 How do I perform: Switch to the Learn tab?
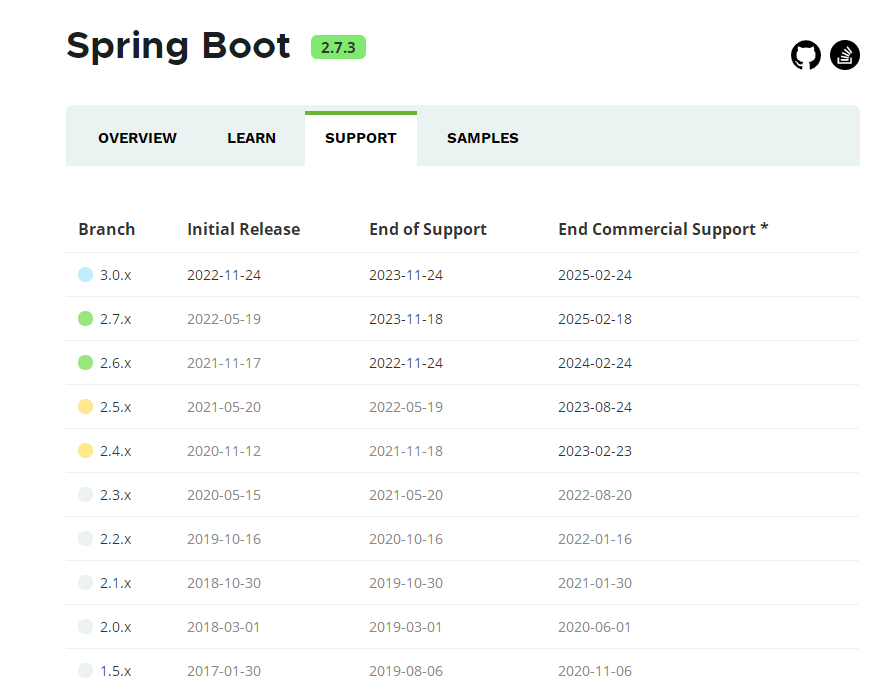click(251, 138)
